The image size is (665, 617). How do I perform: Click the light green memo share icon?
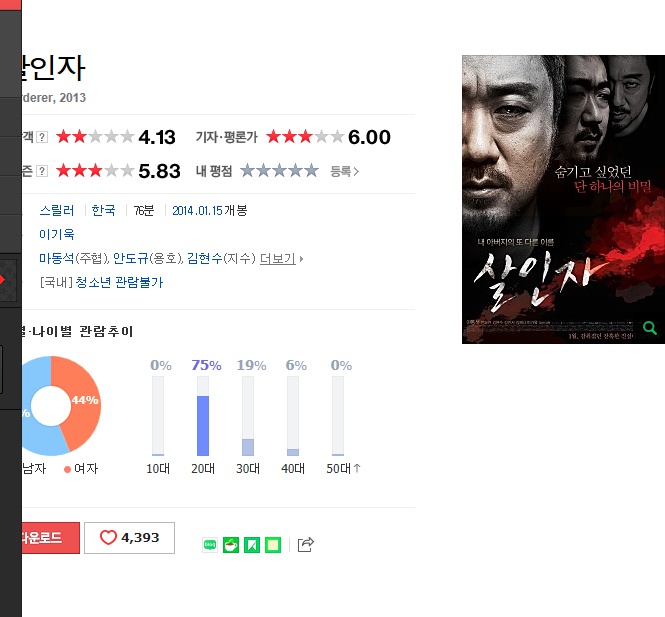pyautogui.click(x=273, y=545)
